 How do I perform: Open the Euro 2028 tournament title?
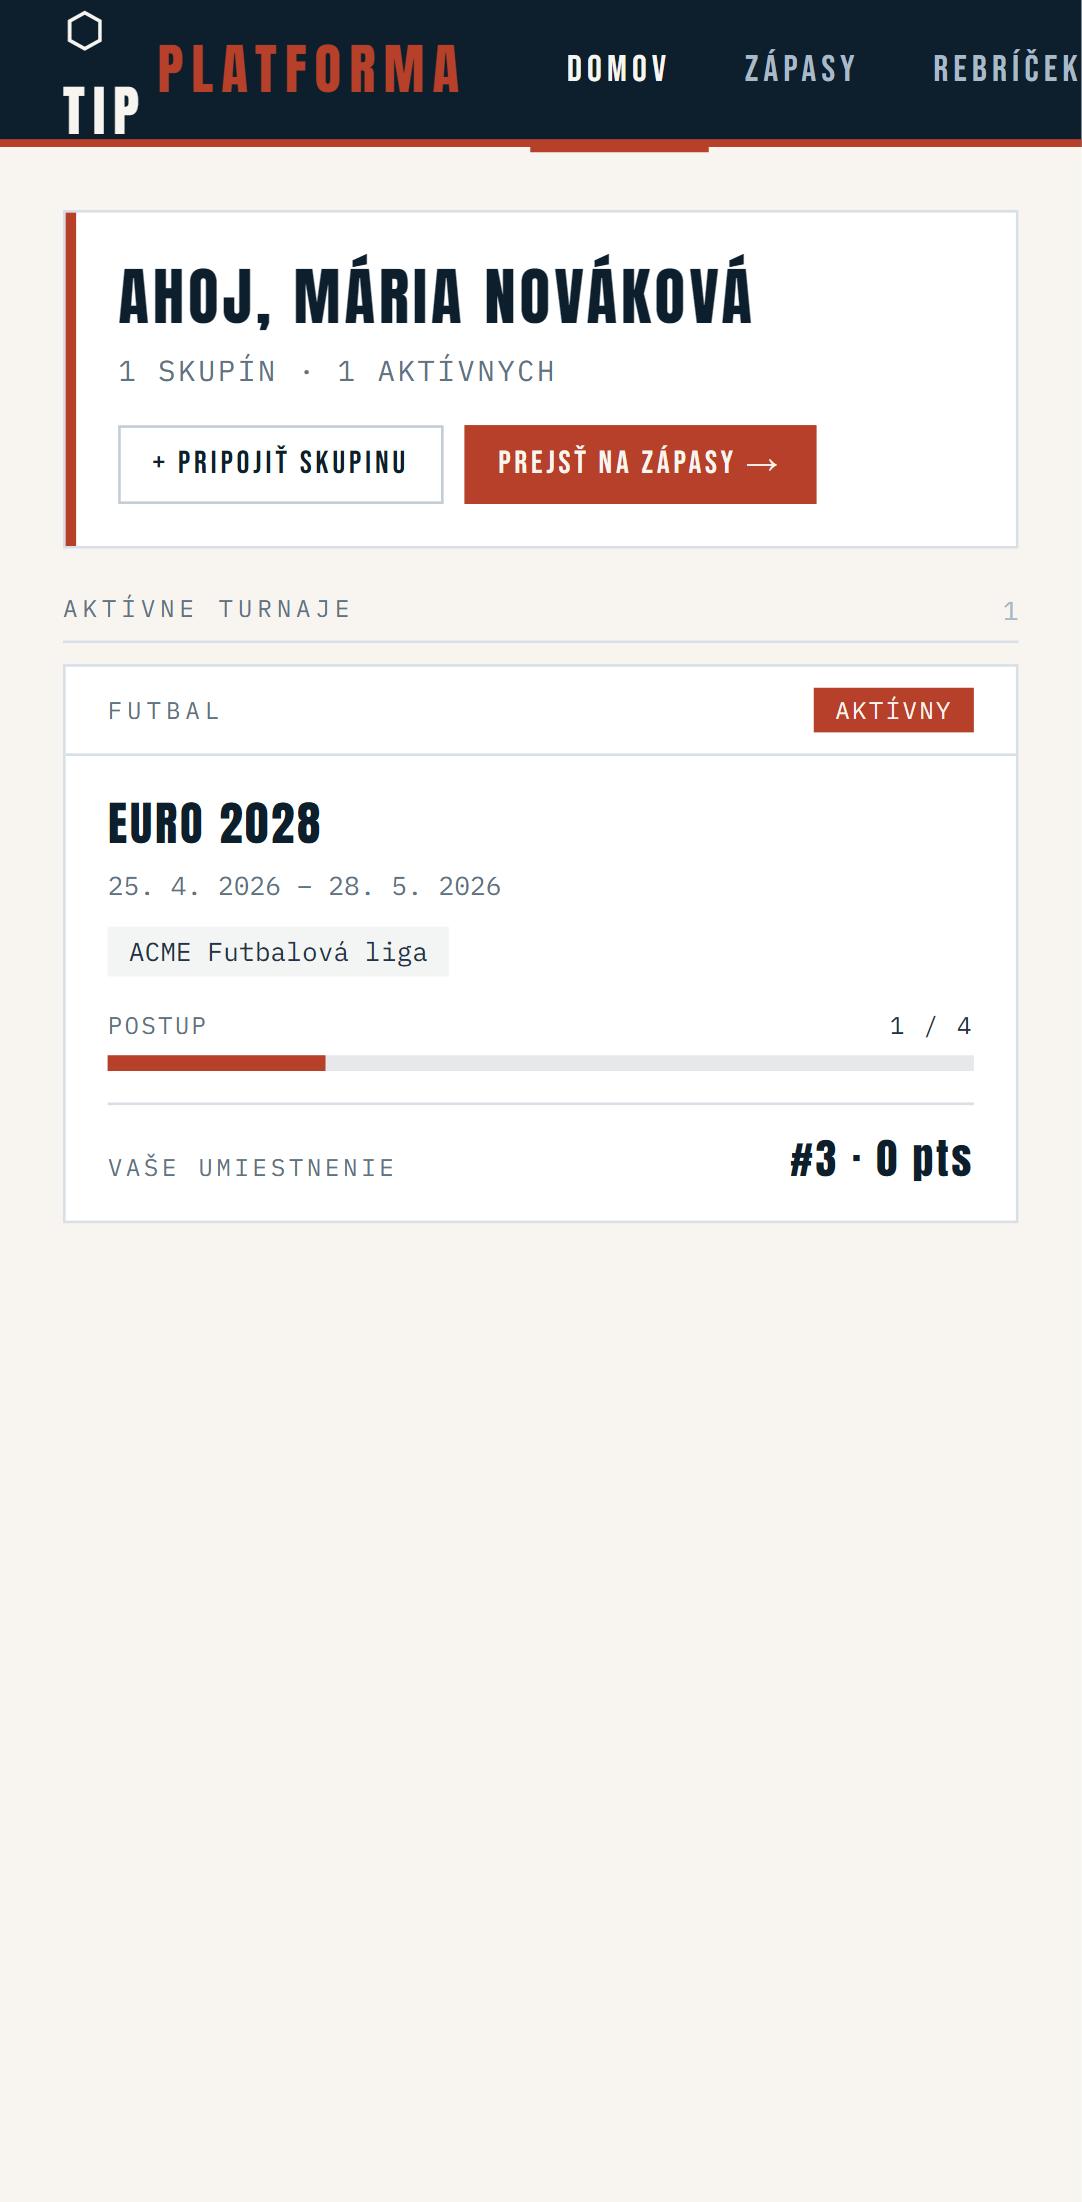click(214, 824)
